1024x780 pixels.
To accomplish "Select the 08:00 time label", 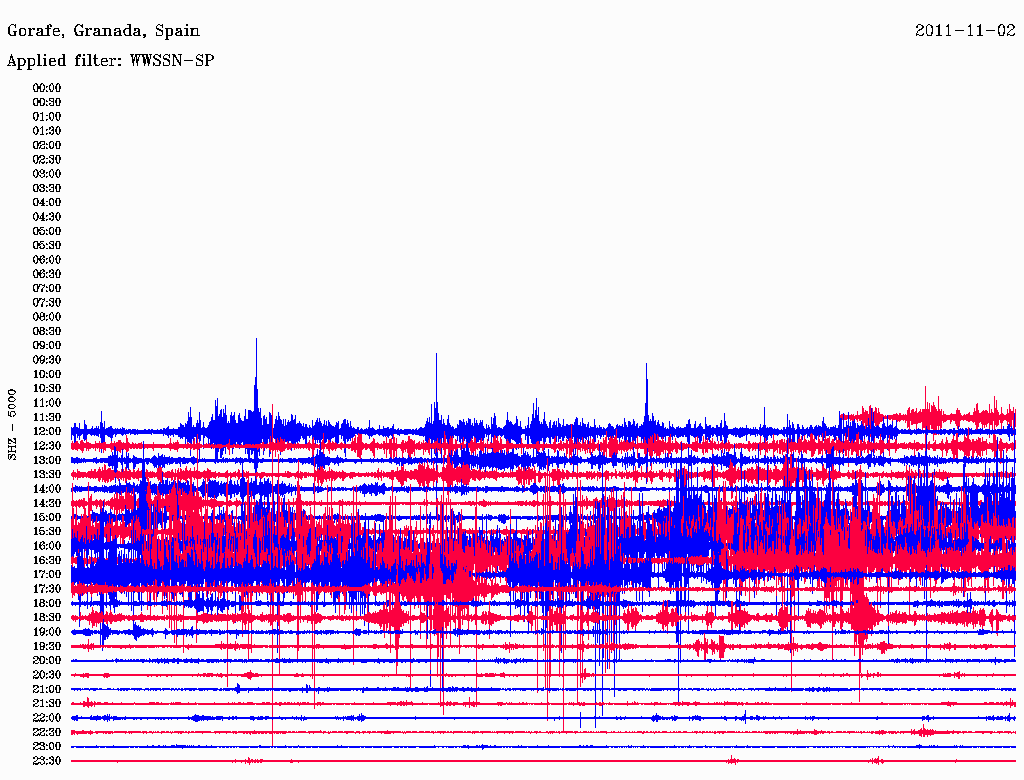I will click(47, 317).
